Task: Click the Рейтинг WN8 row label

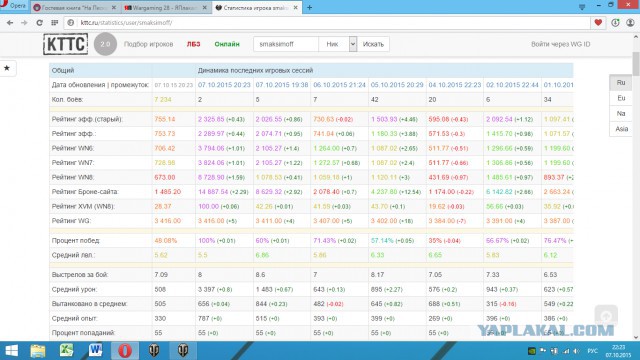Action: 73,177
